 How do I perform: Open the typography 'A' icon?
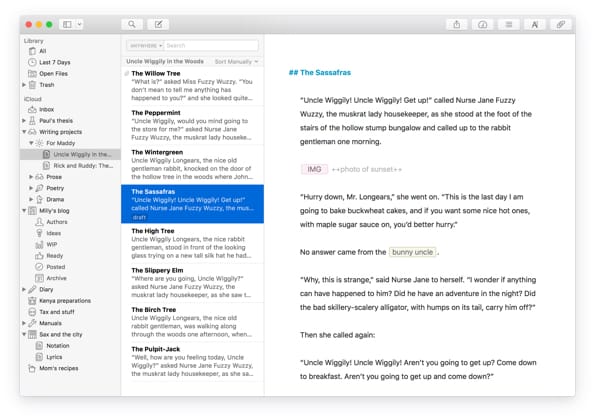pos(534,25)
